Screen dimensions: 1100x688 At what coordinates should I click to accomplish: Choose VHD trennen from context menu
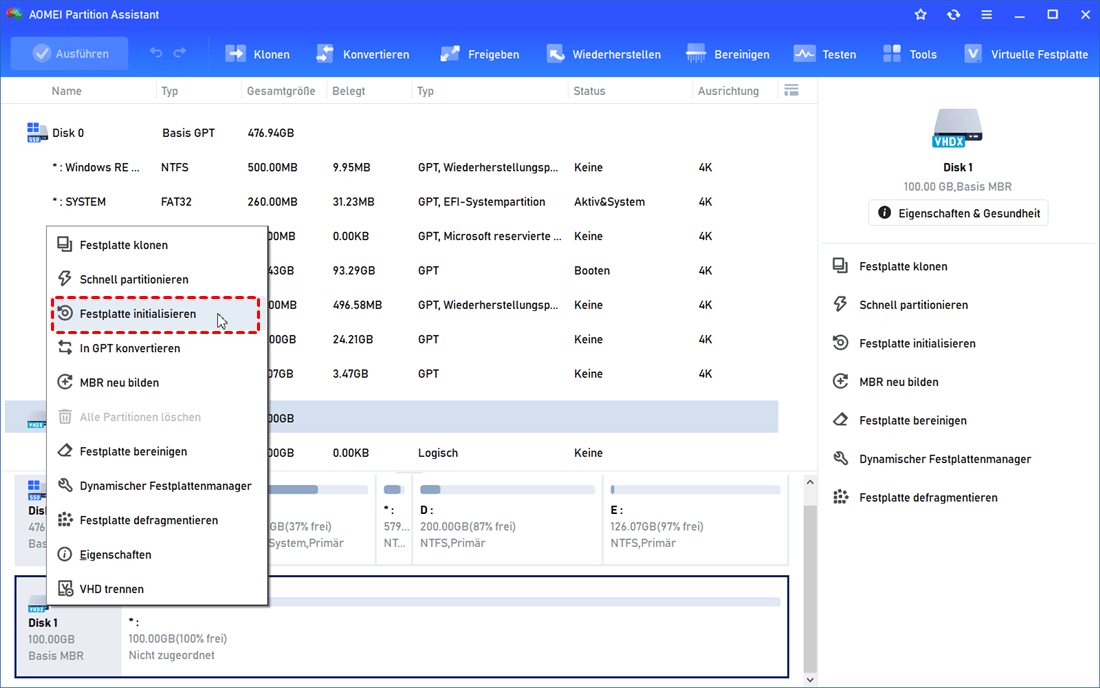coord(112,589)
